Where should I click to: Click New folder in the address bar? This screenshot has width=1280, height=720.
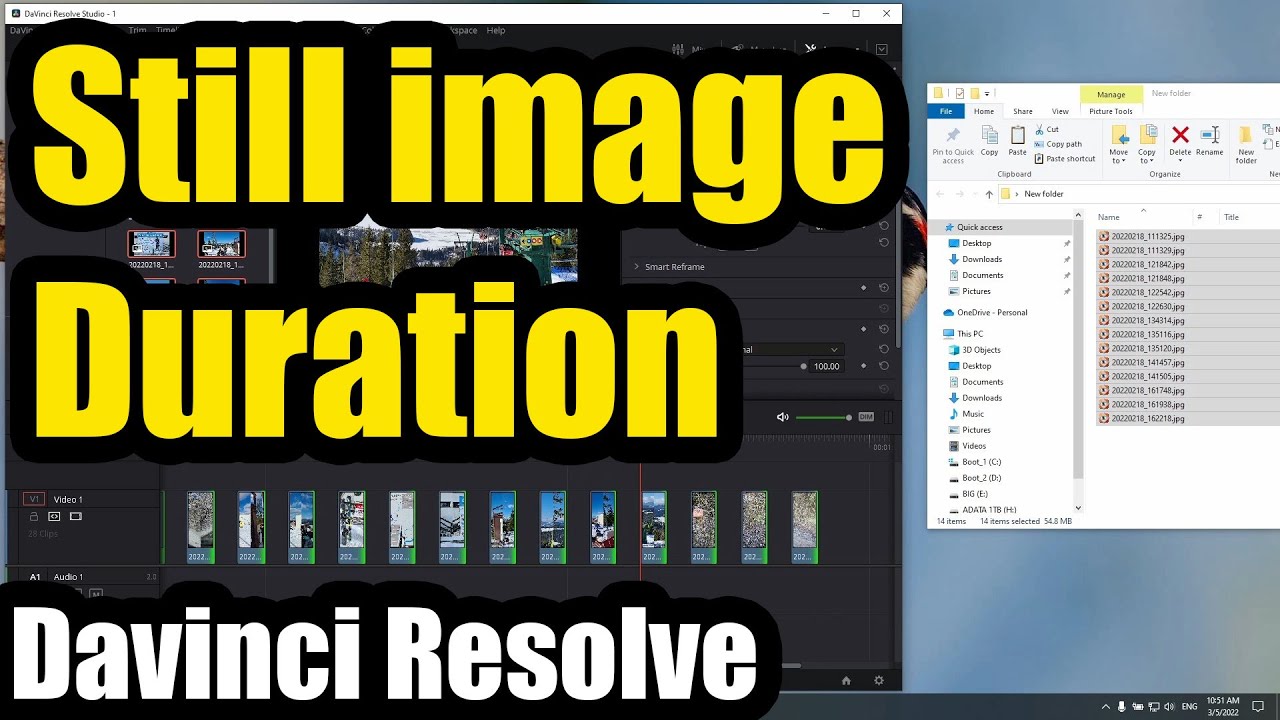click(x=1043, y=194)
